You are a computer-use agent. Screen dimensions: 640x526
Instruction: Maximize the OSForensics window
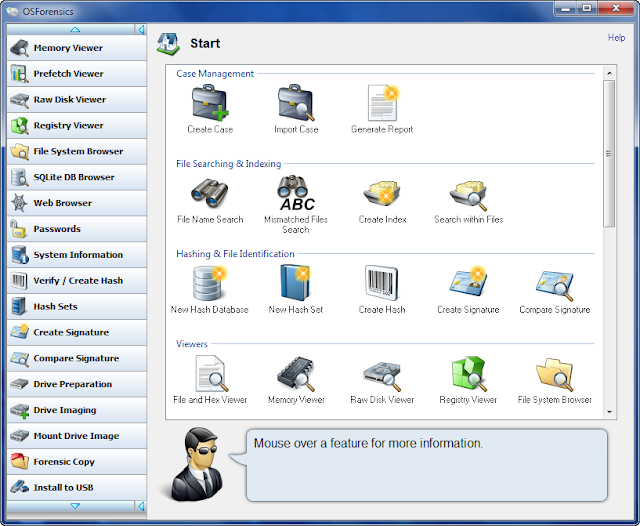587,9
